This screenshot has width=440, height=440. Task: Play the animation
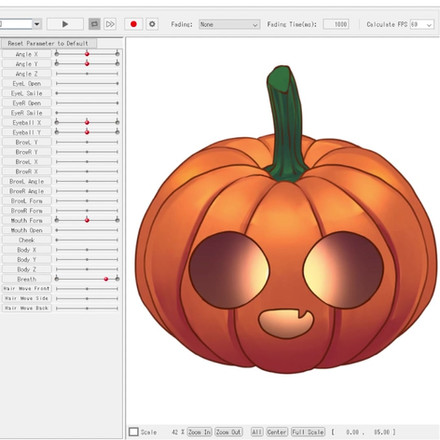tap(65, 24)
